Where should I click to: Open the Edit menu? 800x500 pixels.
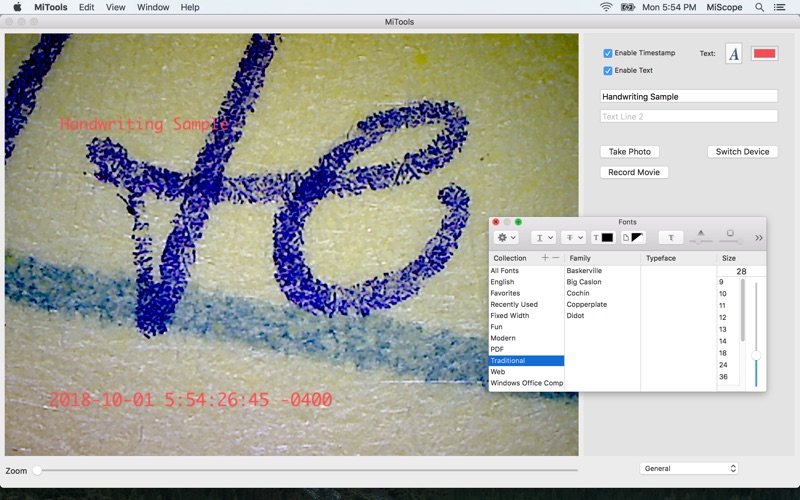(x=87, y=7)
